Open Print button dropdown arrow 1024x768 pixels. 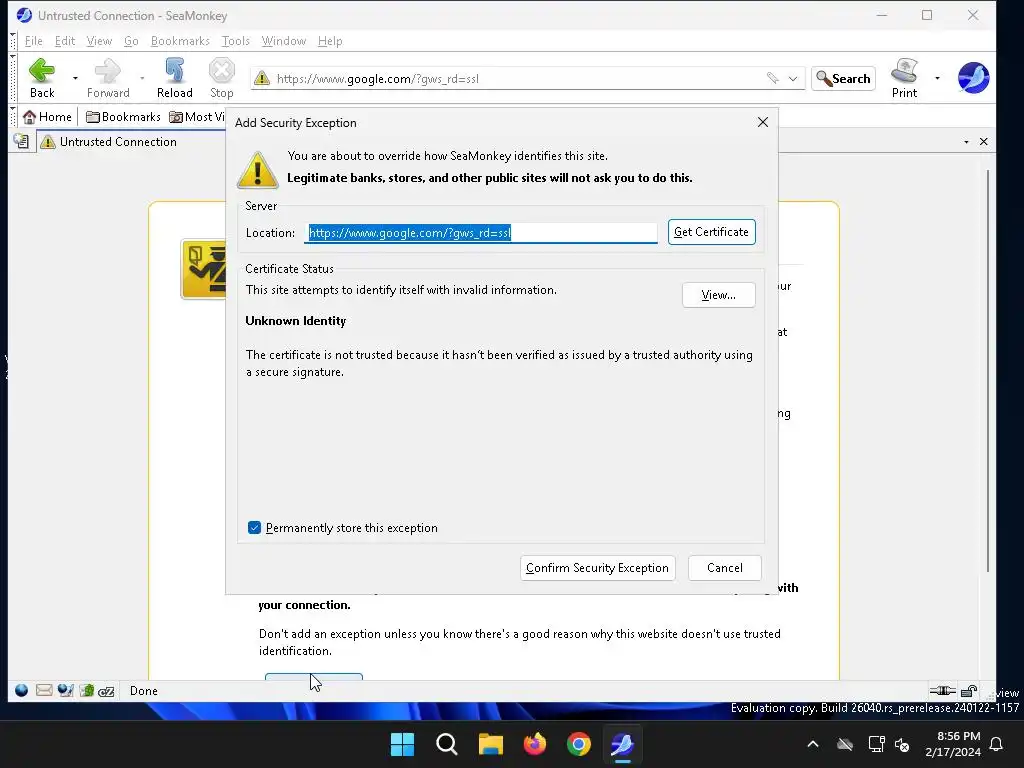(937, 78)
